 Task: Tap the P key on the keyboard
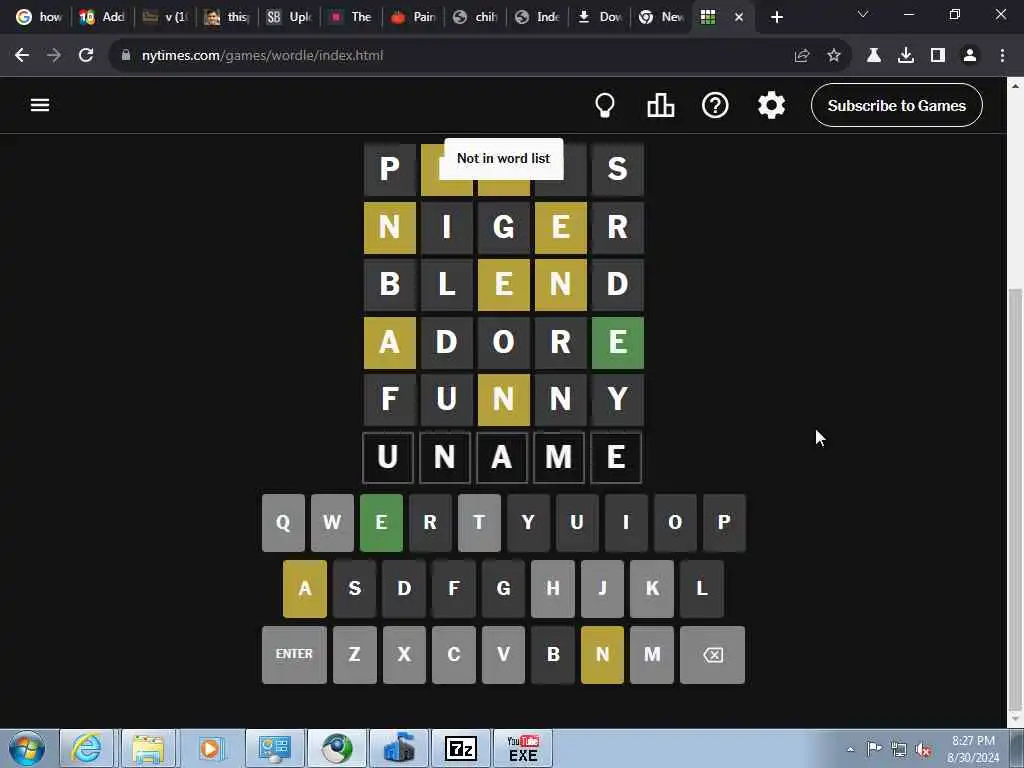pos(724,522)
